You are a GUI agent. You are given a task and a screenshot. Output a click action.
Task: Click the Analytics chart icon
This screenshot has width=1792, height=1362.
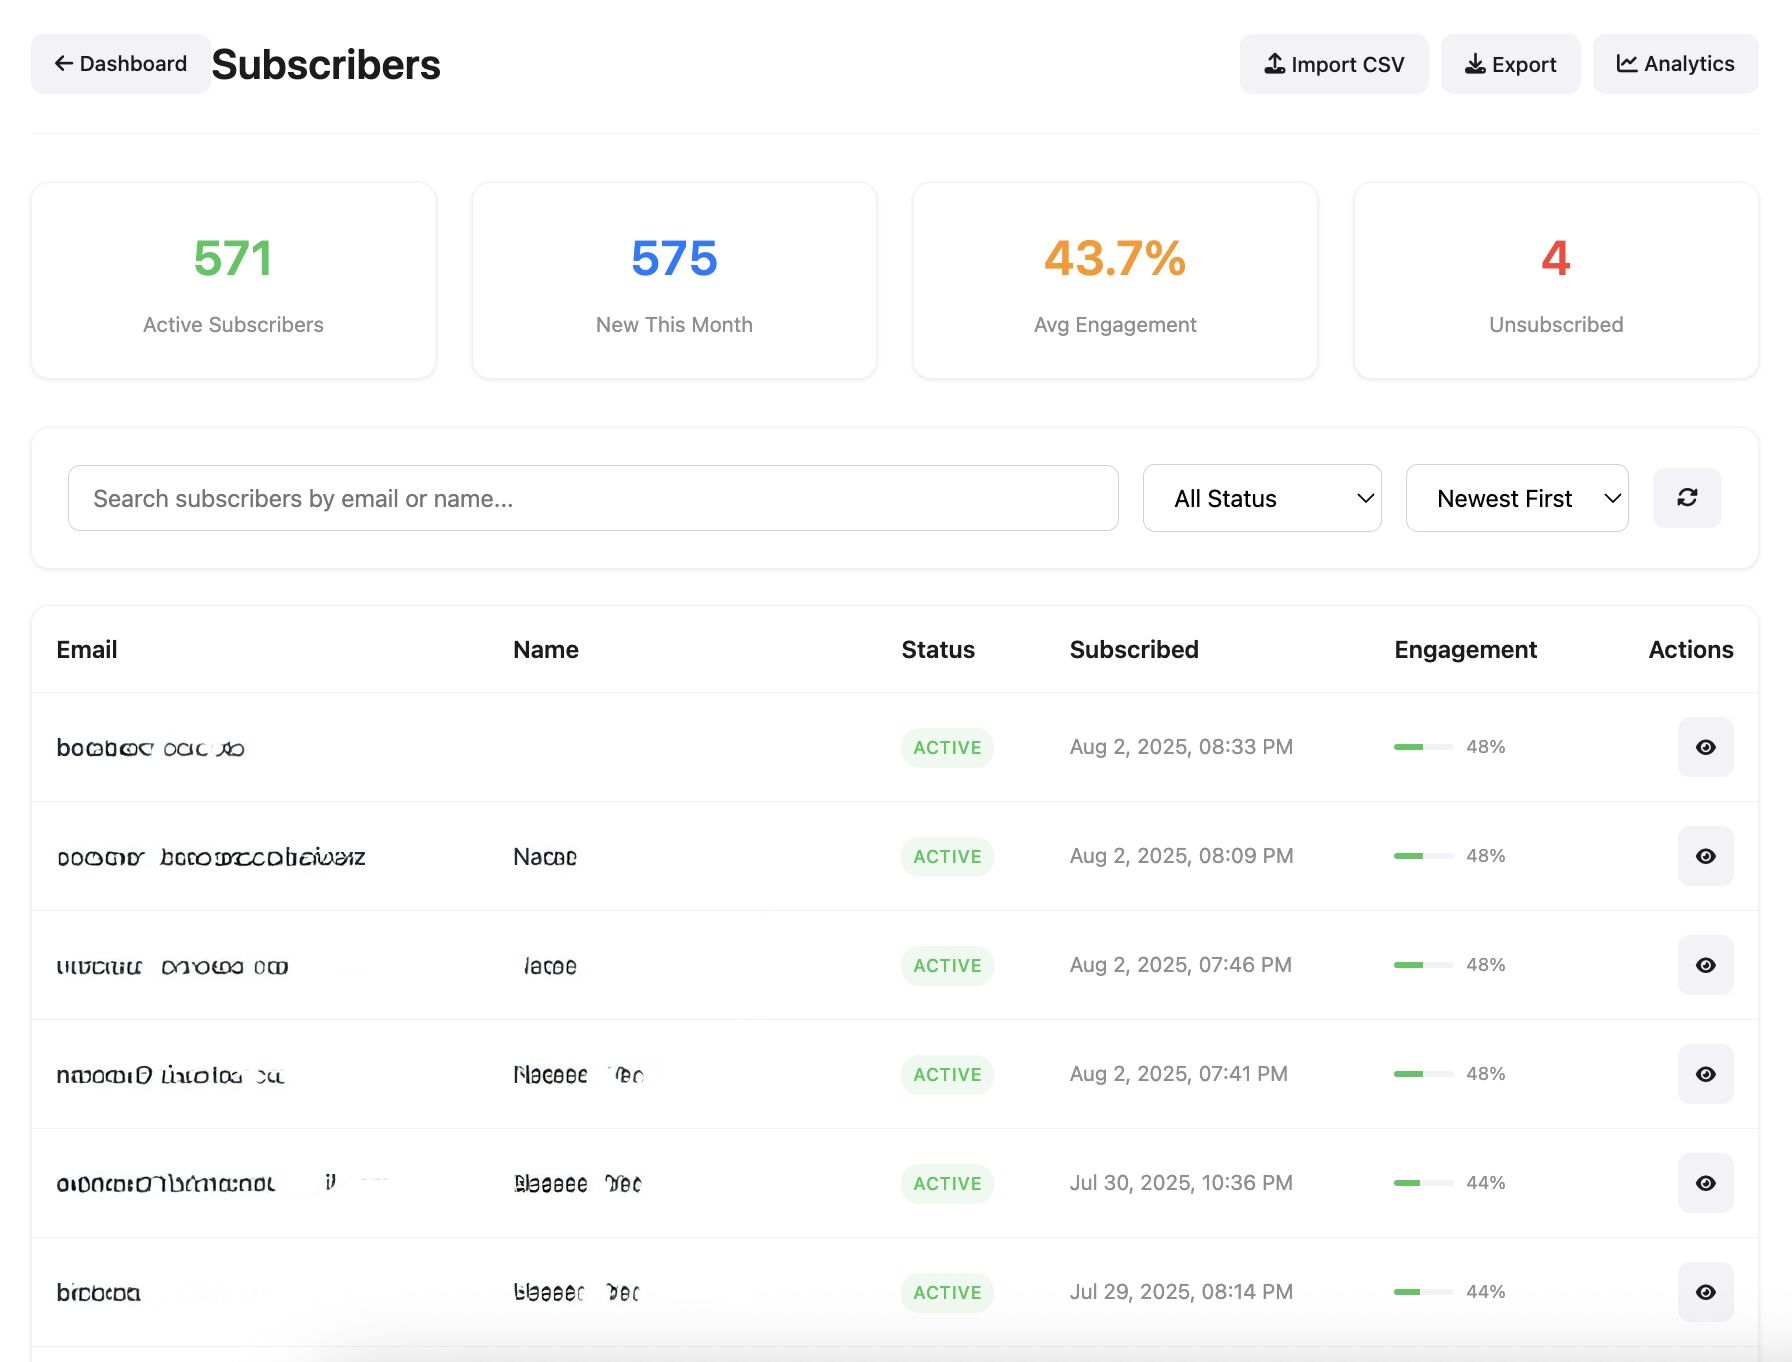(1626, 63)
